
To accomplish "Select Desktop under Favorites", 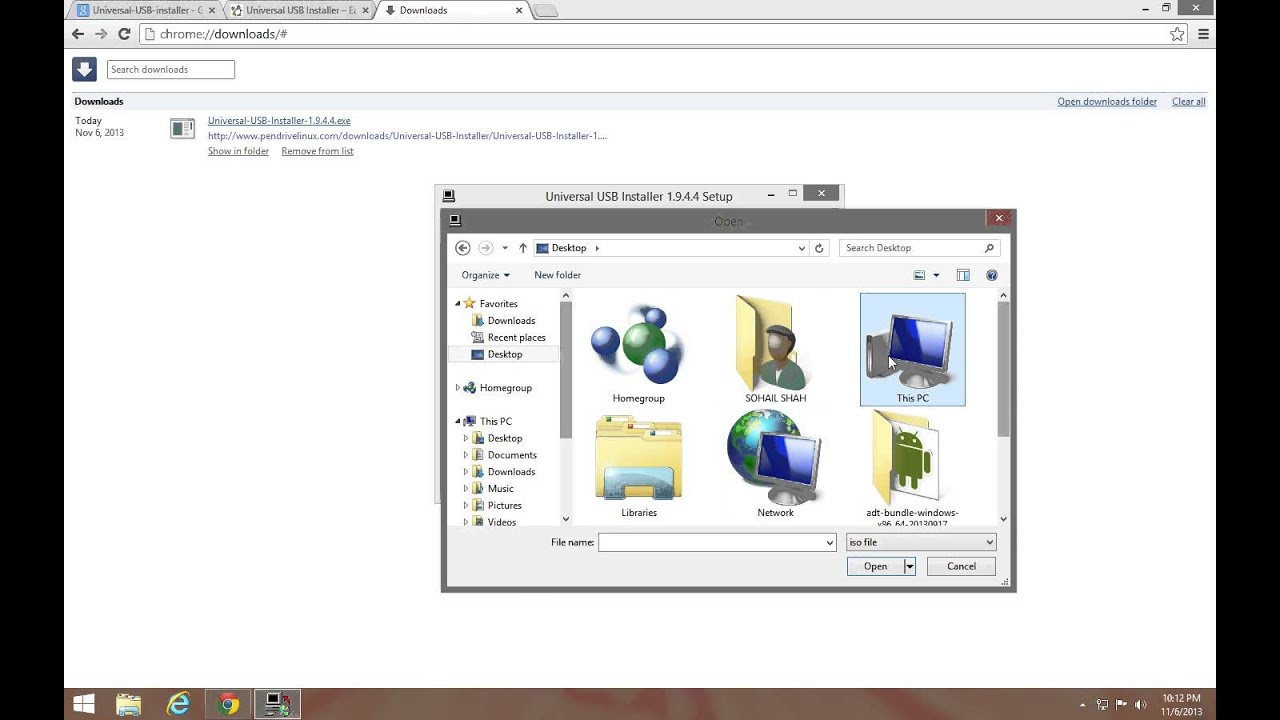I will (x=505, y=354).
